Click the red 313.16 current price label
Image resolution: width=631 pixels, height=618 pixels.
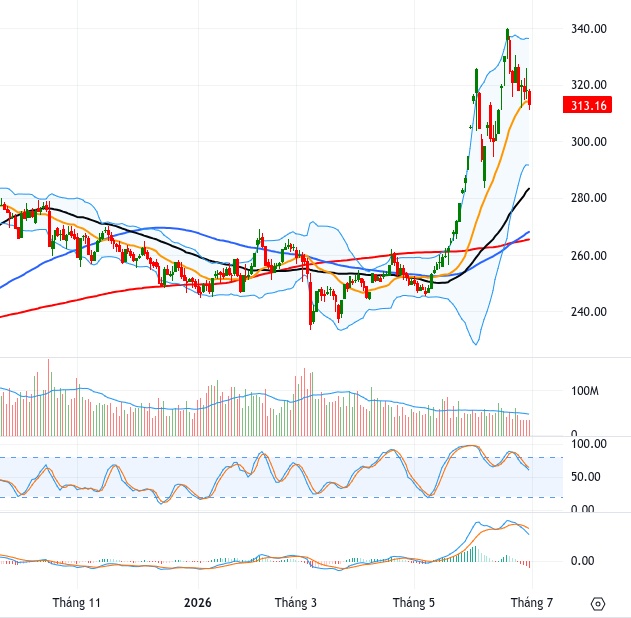pos(587,105)
